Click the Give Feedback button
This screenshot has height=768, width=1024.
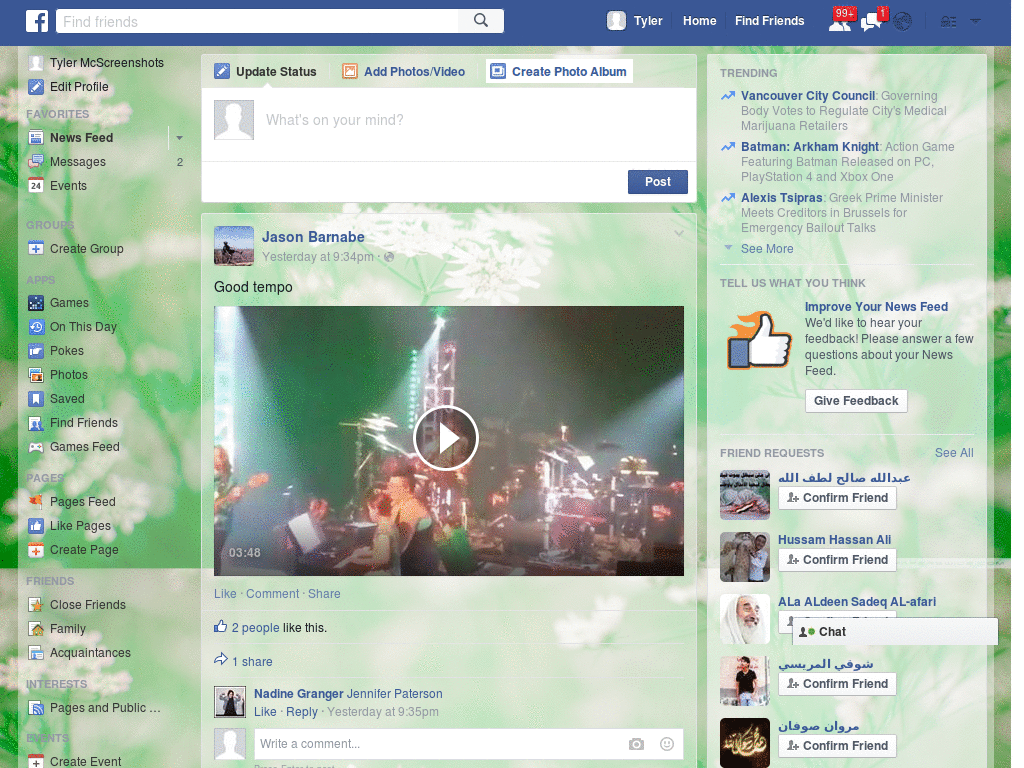pos(856,401)
